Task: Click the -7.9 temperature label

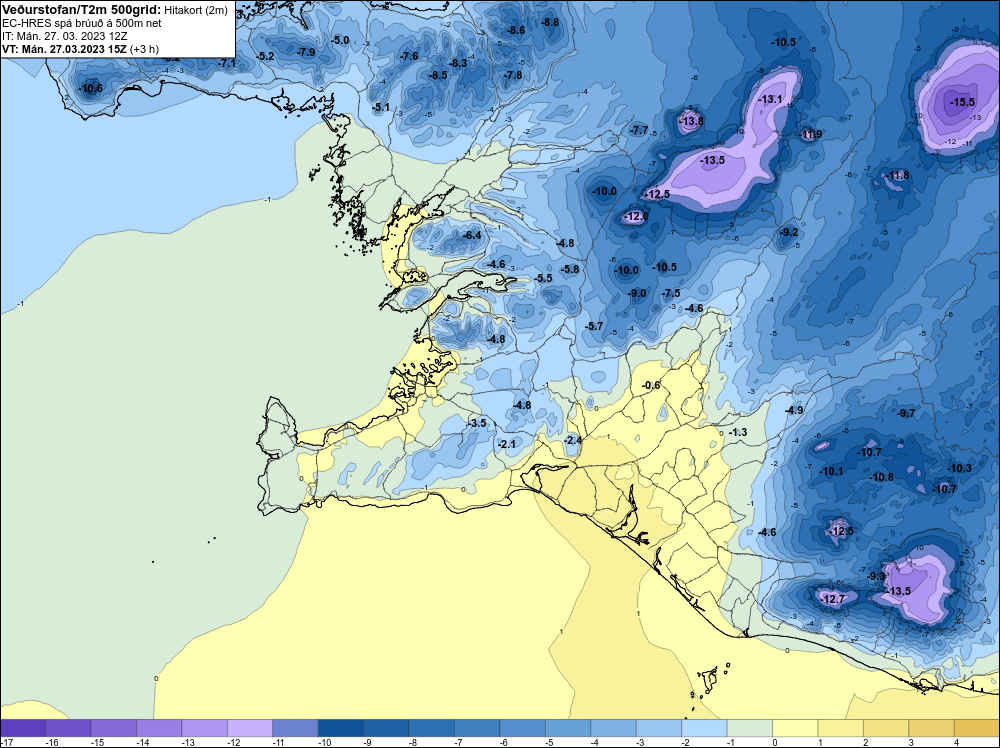Action: (x=306, y=52)
